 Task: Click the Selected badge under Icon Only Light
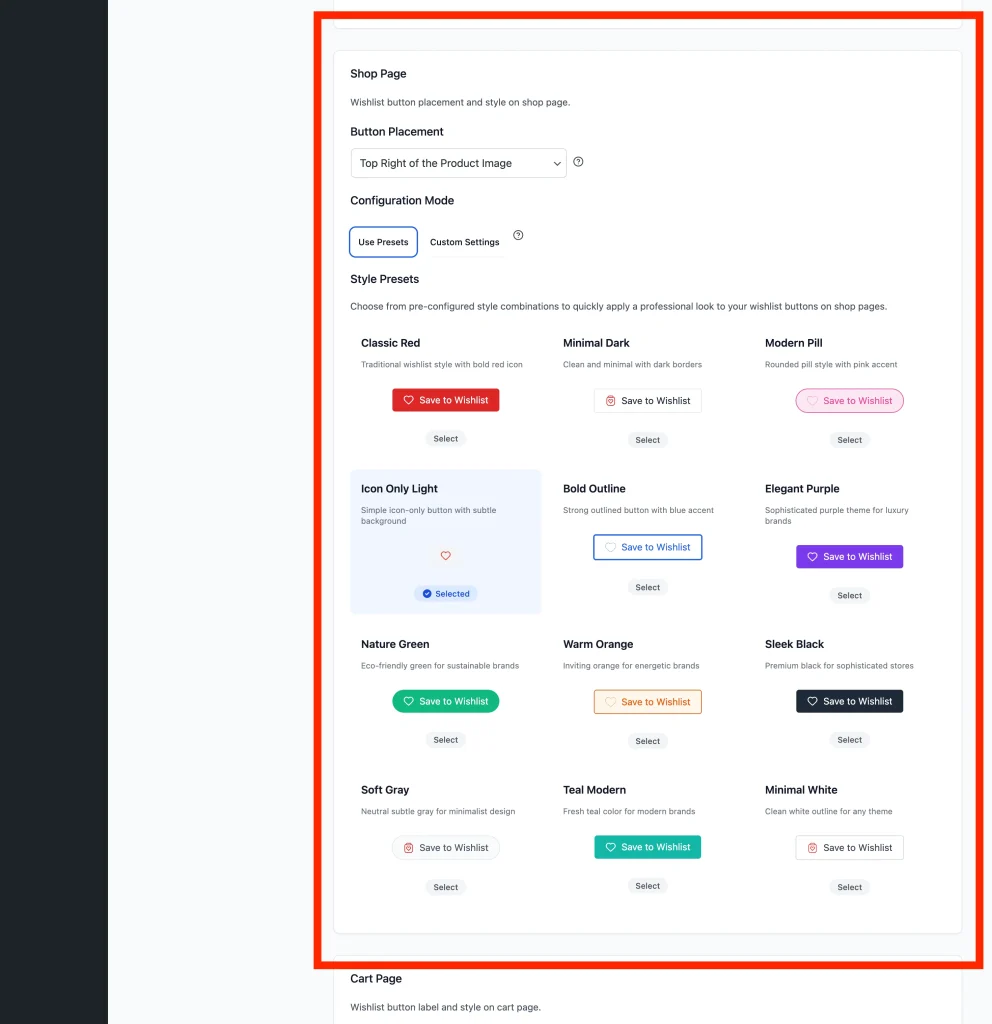point(445,594)
